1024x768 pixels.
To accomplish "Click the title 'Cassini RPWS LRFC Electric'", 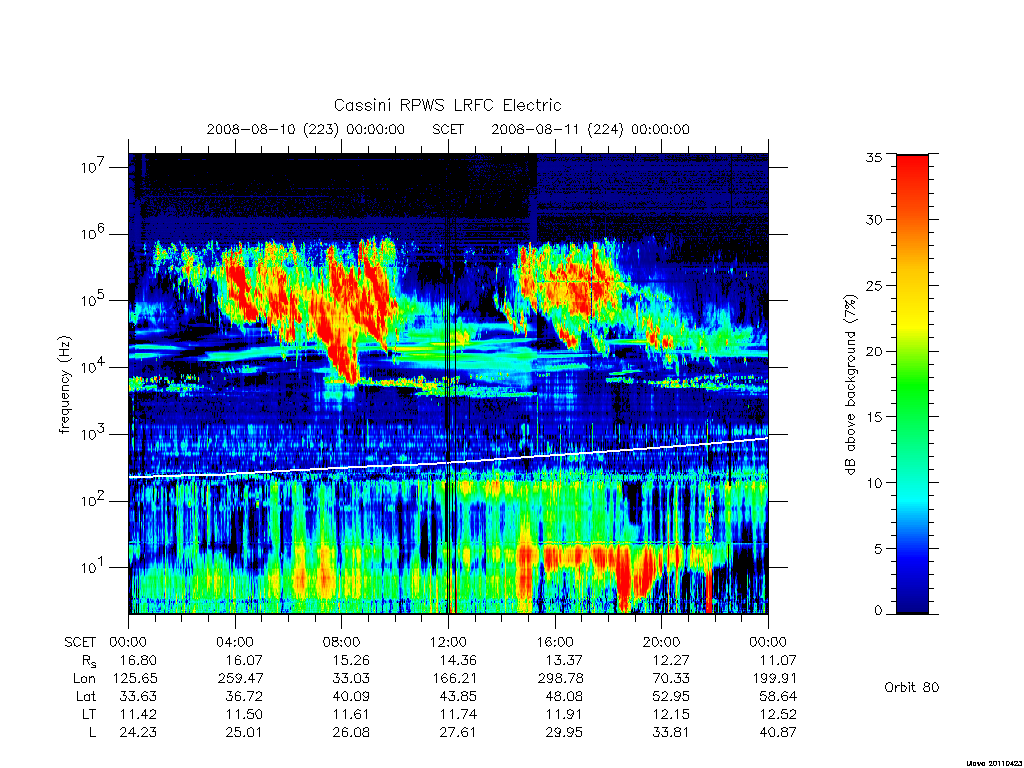I will (447, 105).
